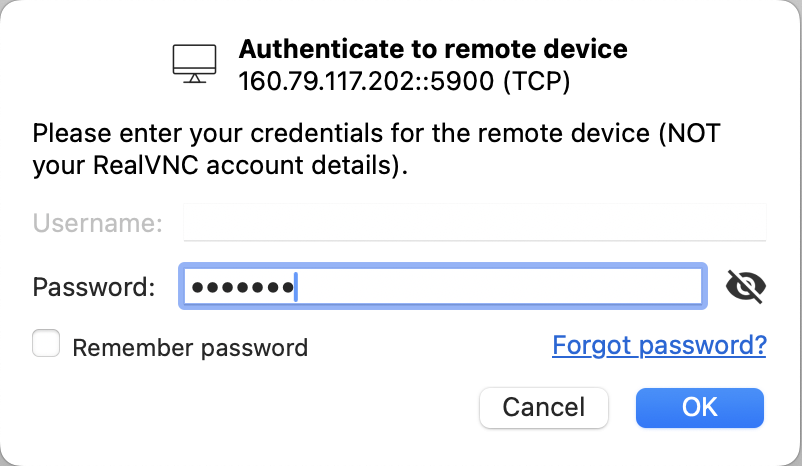Screen dimensions: 802x466
Task: Click the "Password:" label
Action: [x=94, y=288]
